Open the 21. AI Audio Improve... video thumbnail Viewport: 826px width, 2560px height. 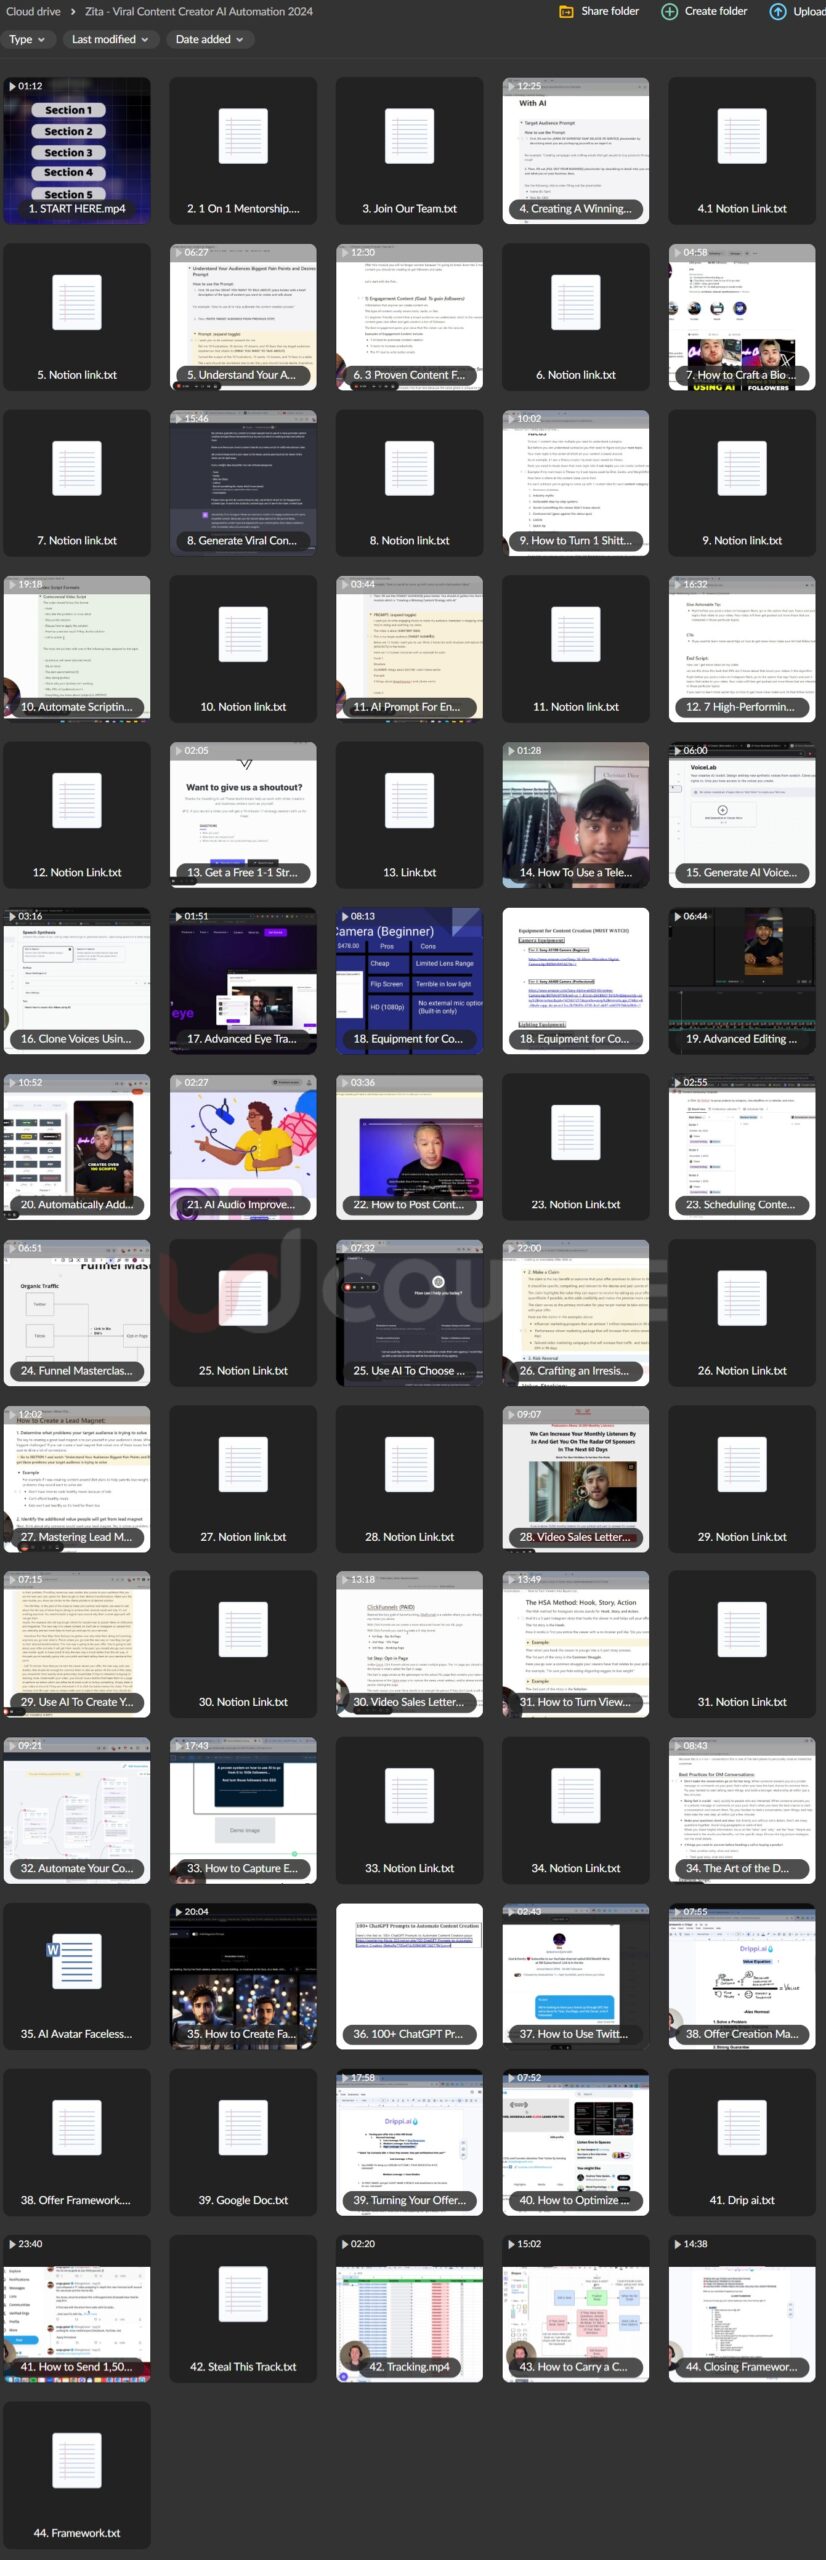243,1146
